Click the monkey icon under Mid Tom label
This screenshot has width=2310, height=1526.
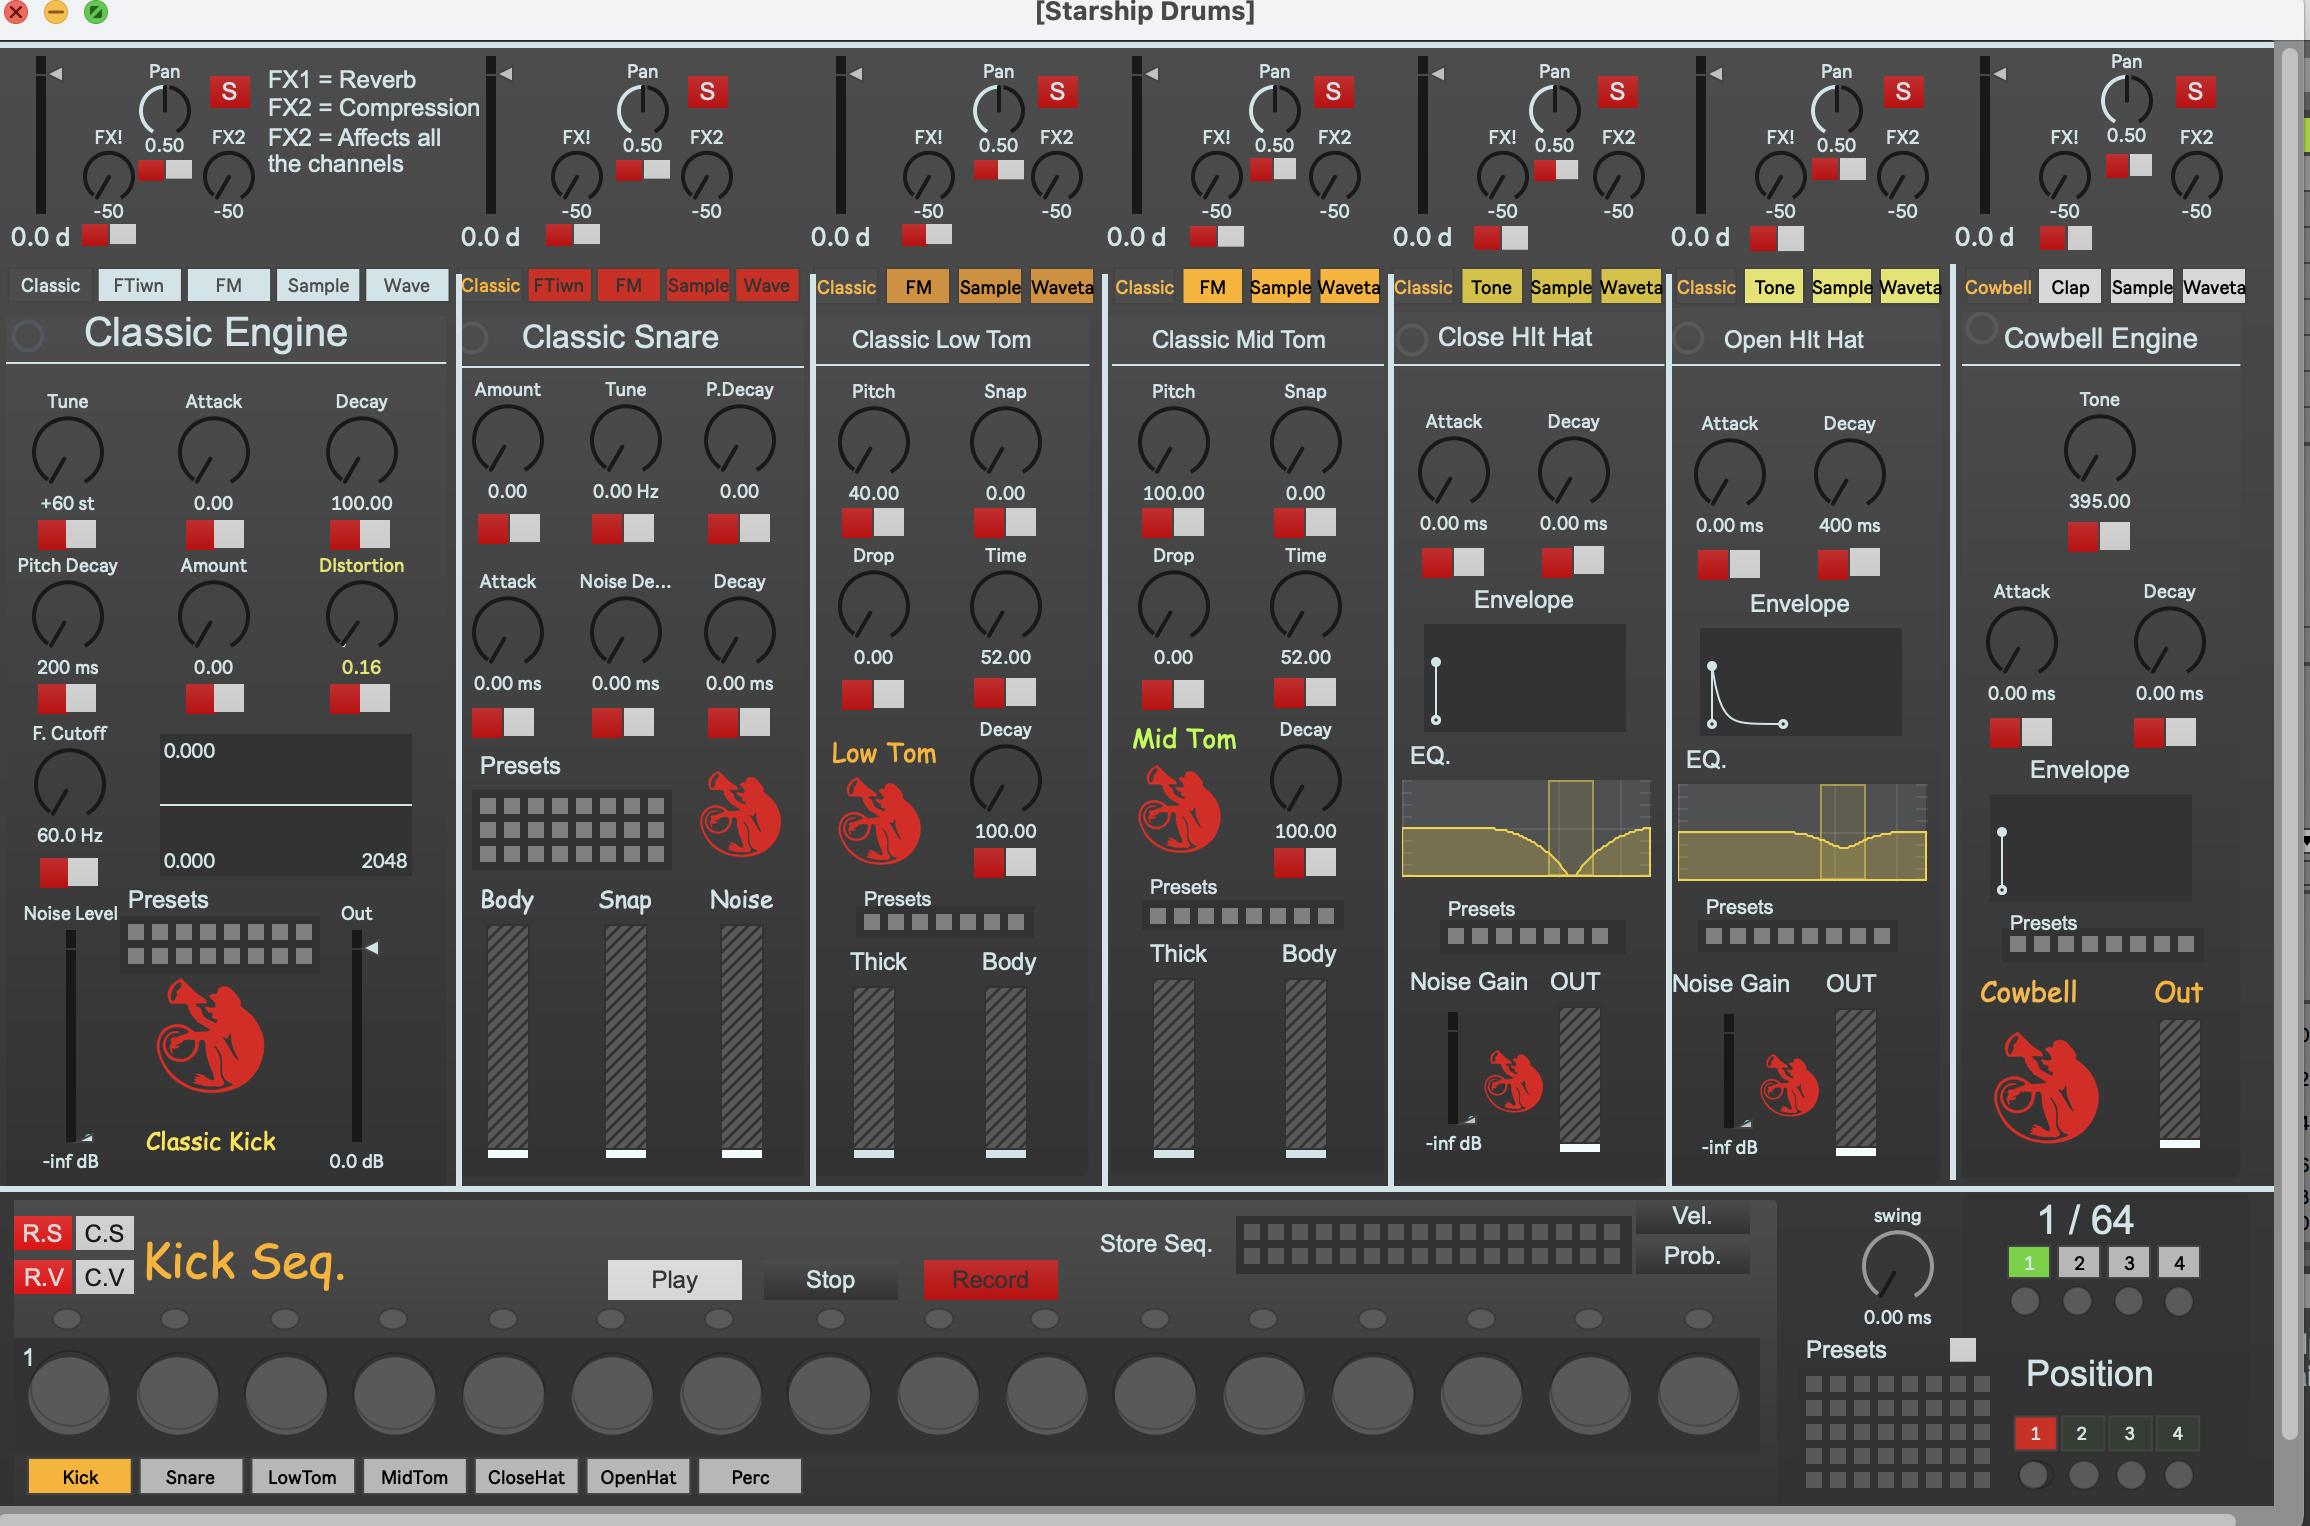tap(1179, 809)
